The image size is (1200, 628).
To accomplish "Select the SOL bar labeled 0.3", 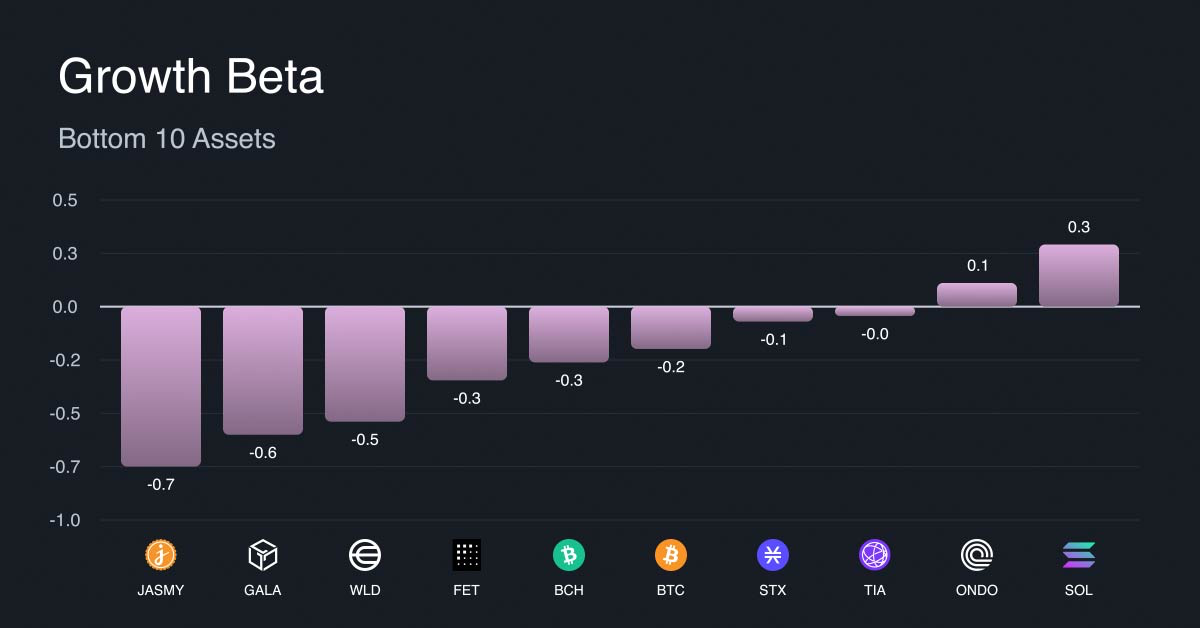I will click(x=1079, y=275).
